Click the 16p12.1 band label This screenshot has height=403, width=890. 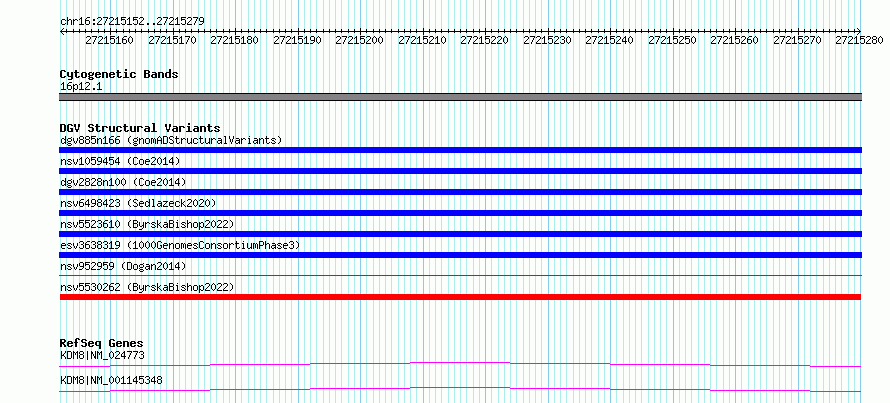[81, 87]
